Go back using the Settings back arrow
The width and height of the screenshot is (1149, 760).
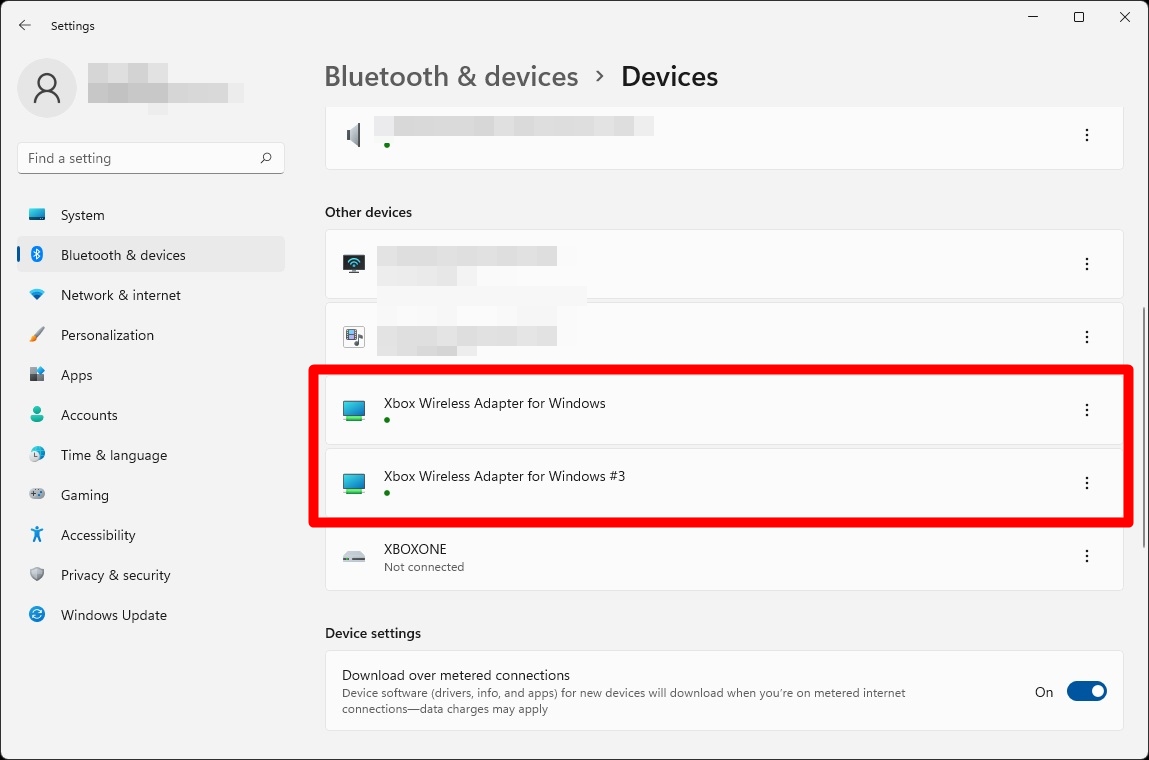25,25
